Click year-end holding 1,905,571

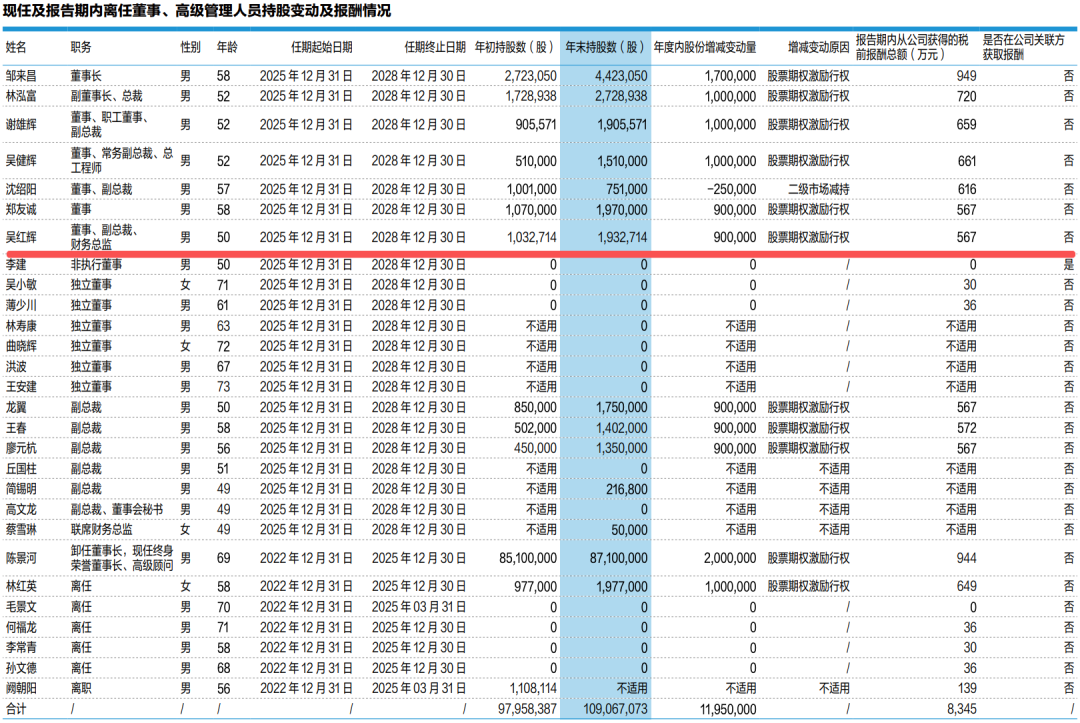(x=621, y=125)
